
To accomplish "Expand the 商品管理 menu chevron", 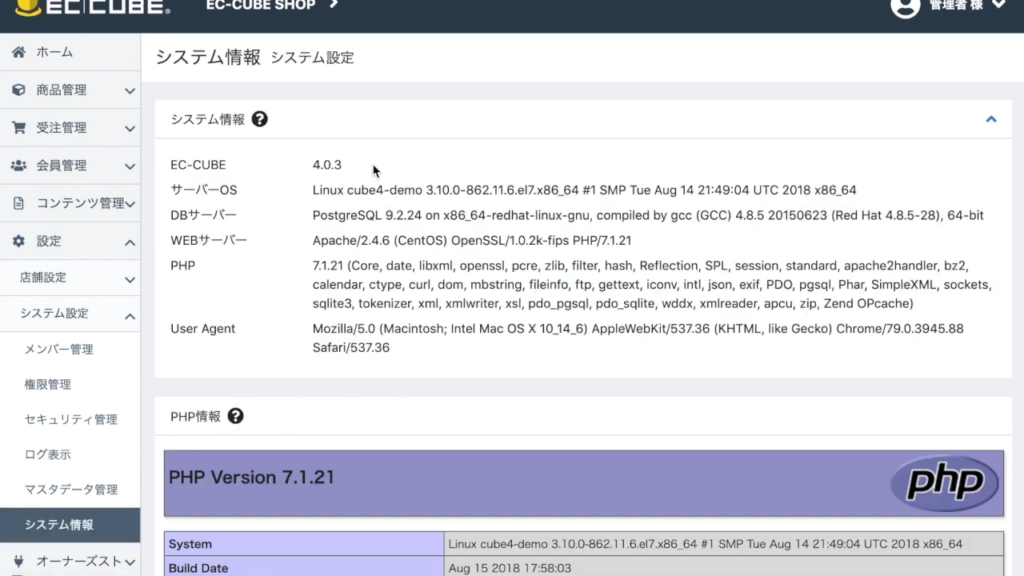I will pyautogui.click(x=130, y=90).
